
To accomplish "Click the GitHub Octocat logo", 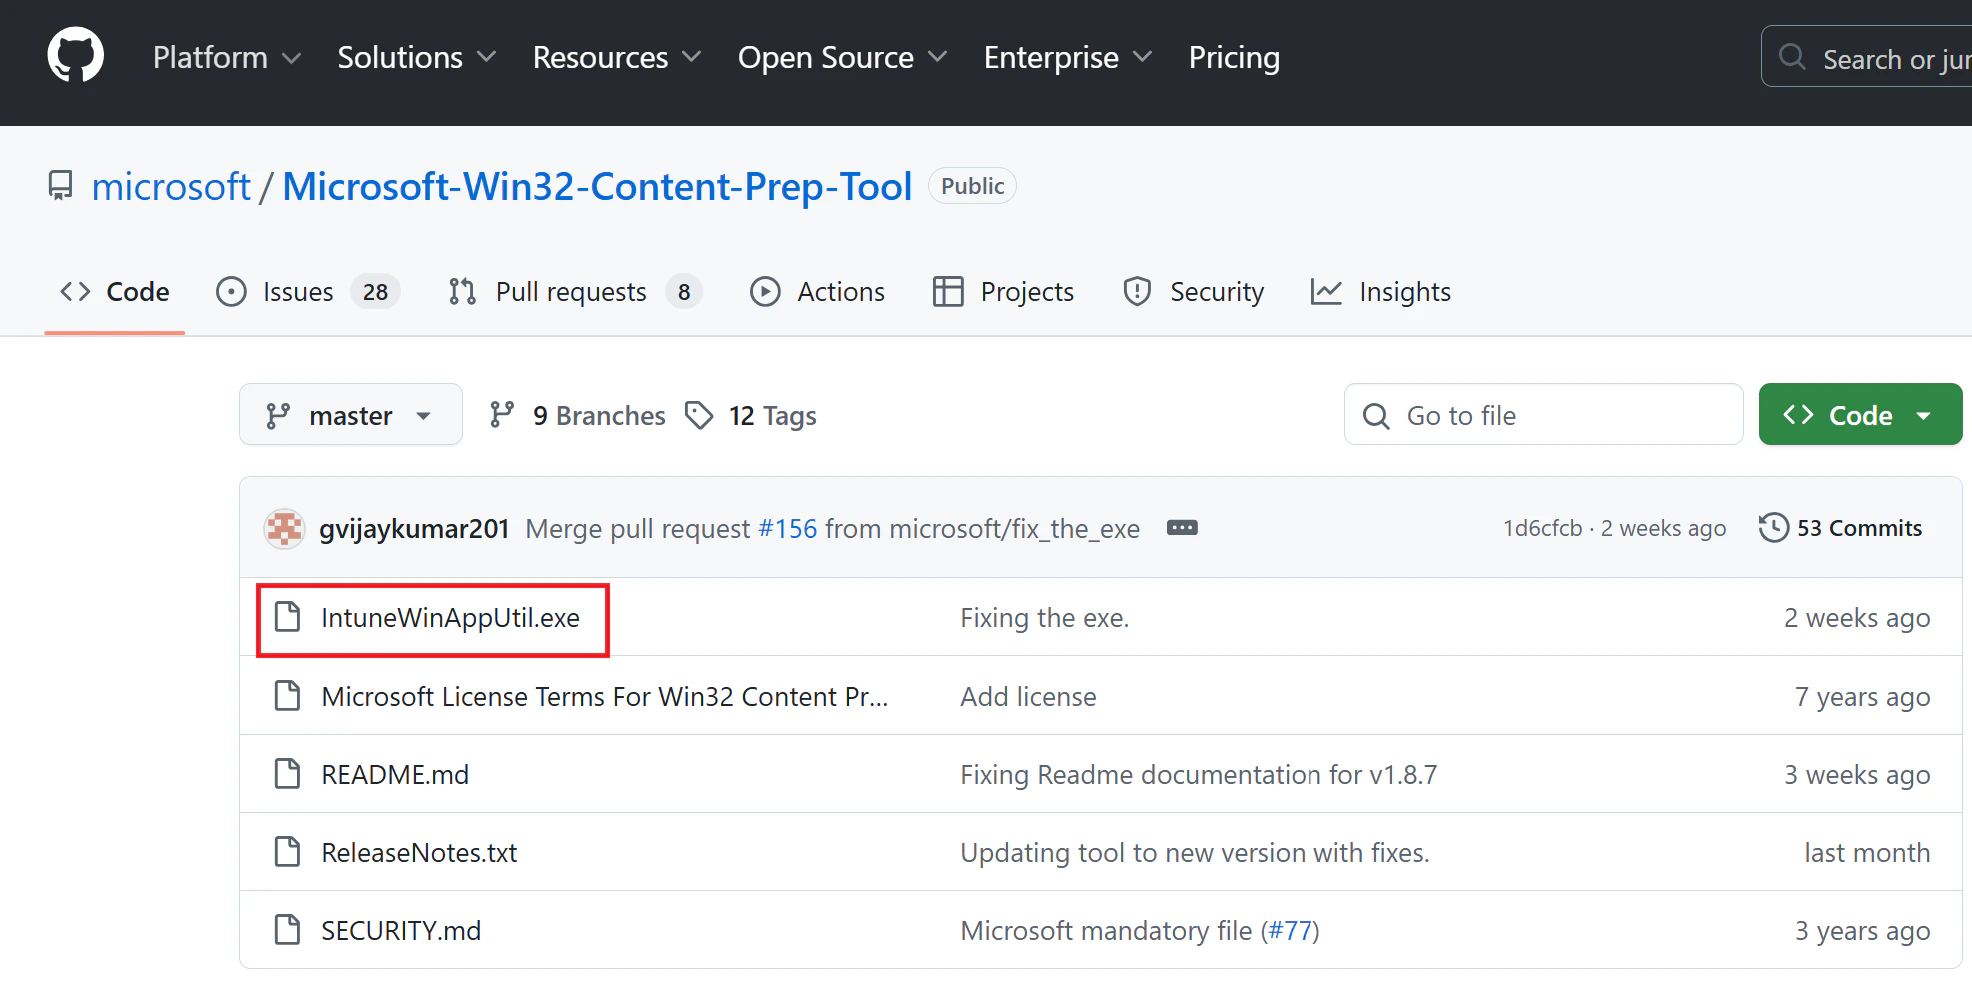I will [x=76, y=56].
